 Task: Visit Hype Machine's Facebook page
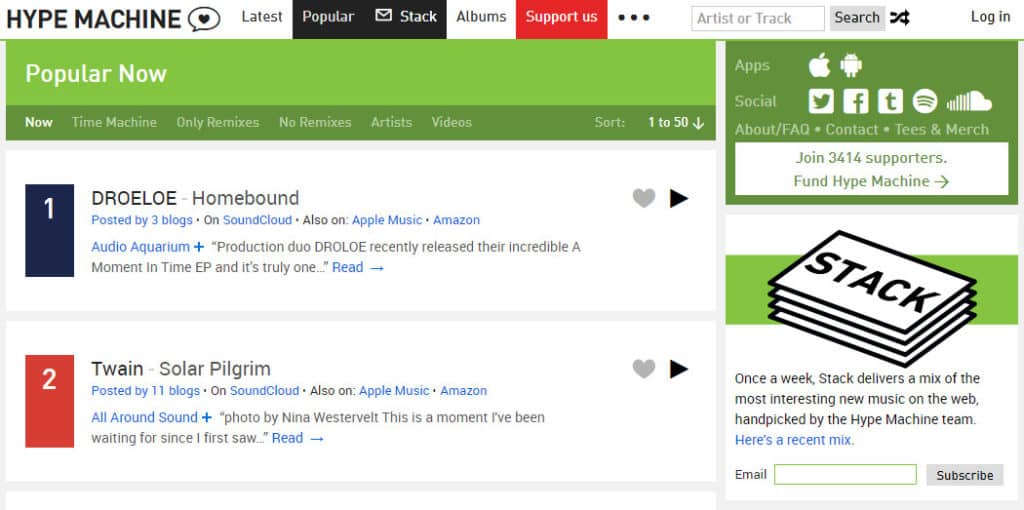pos(856,101)
